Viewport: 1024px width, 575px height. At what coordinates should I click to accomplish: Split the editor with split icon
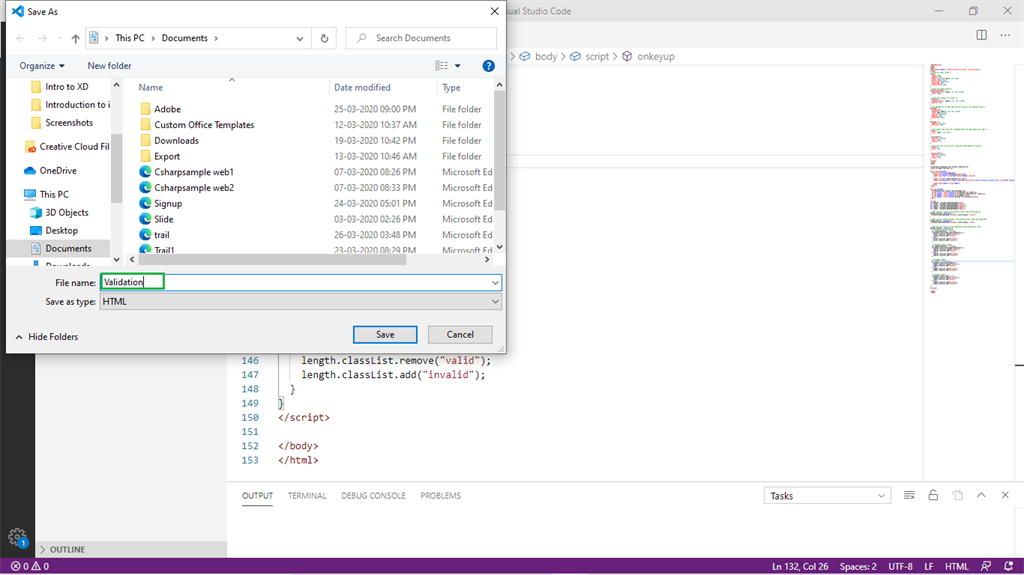982,35
